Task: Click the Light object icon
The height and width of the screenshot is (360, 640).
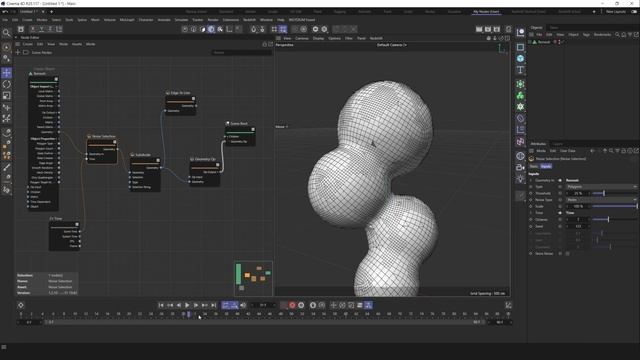Action: click(520, 179)
